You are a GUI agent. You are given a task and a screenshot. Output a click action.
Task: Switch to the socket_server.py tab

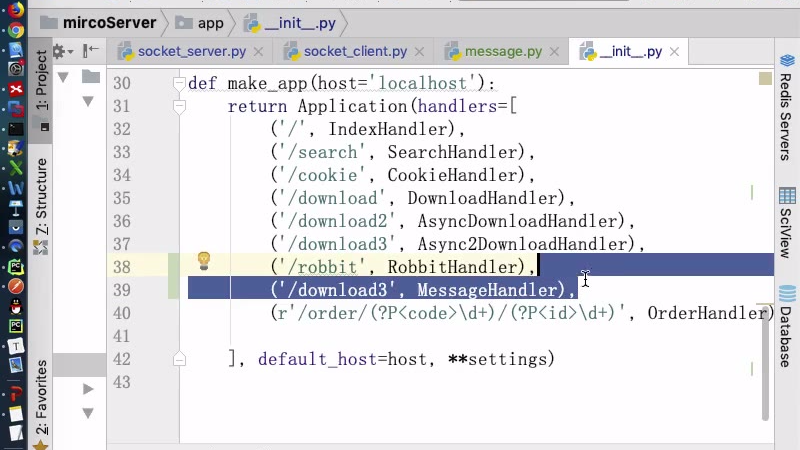click(190, 51)
